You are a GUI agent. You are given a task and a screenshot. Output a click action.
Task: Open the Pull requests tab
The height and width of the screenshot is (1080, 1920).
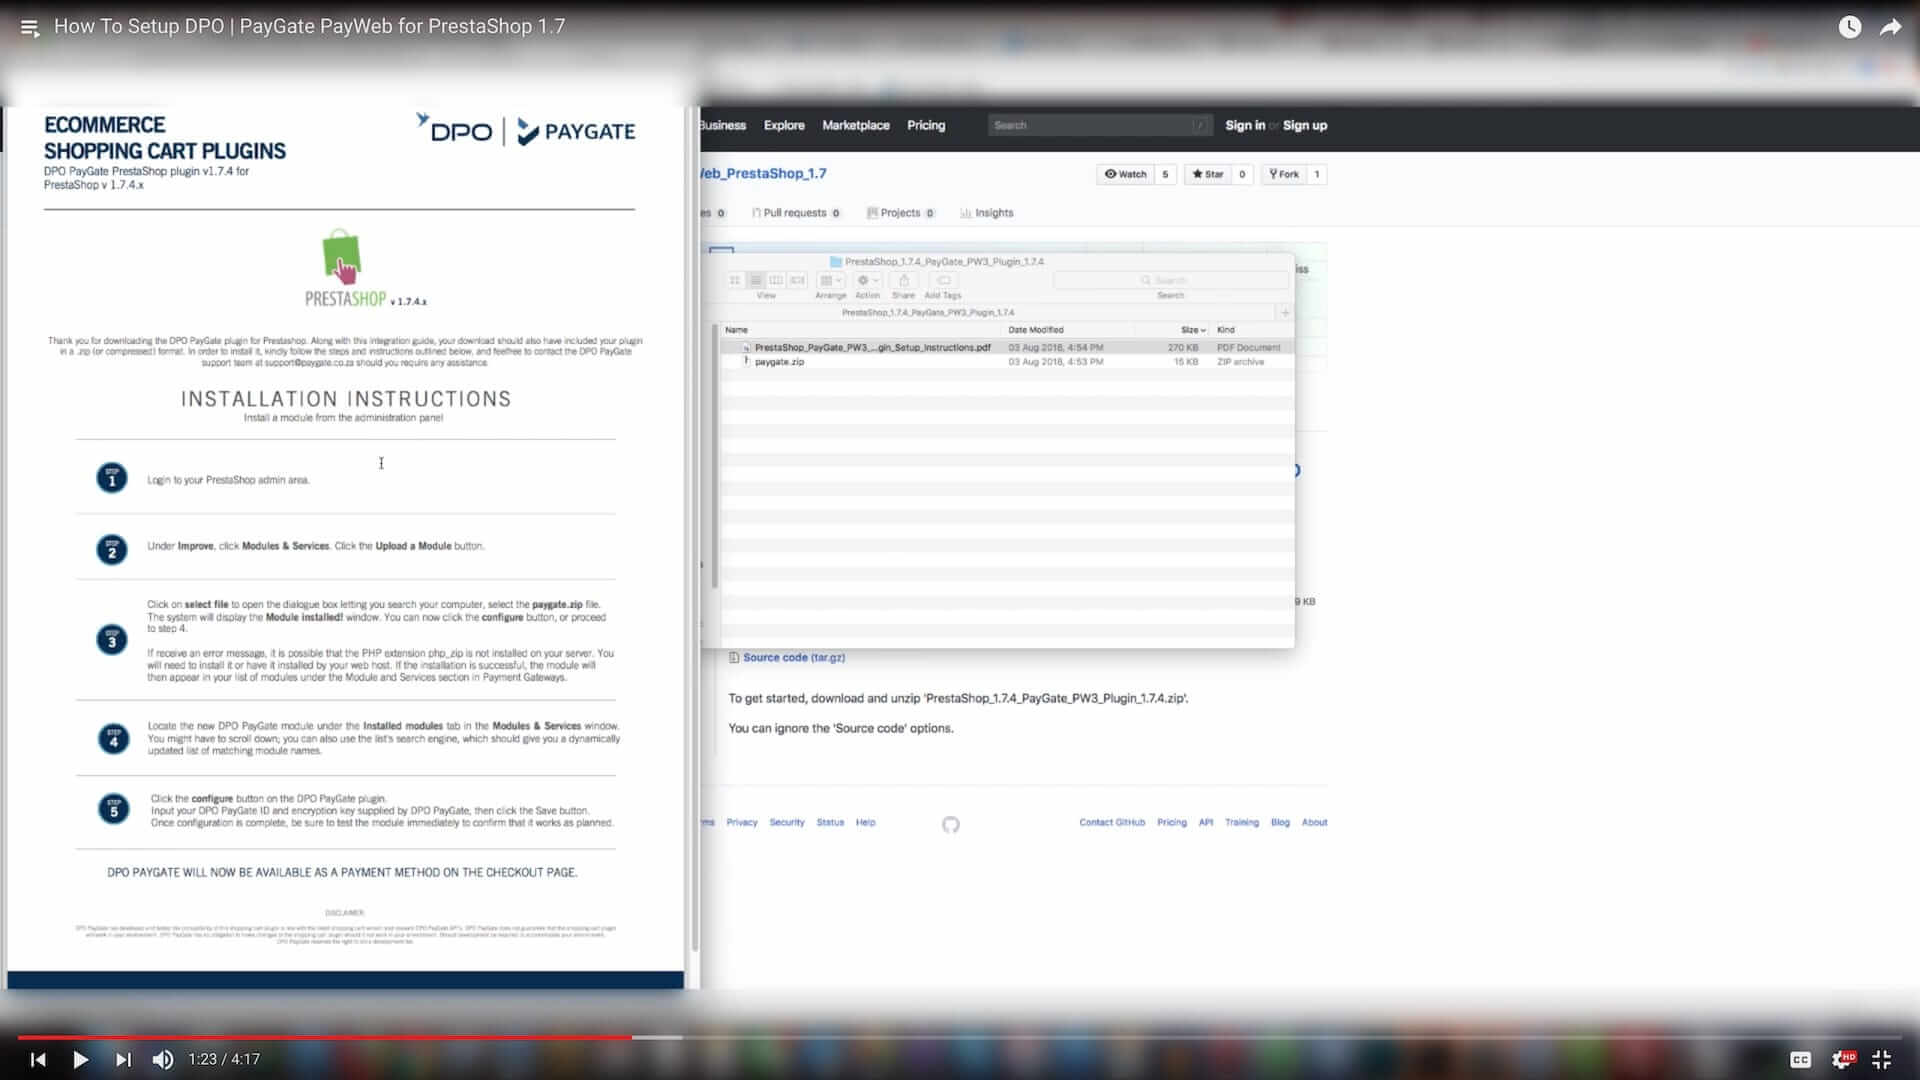[796, 213]
